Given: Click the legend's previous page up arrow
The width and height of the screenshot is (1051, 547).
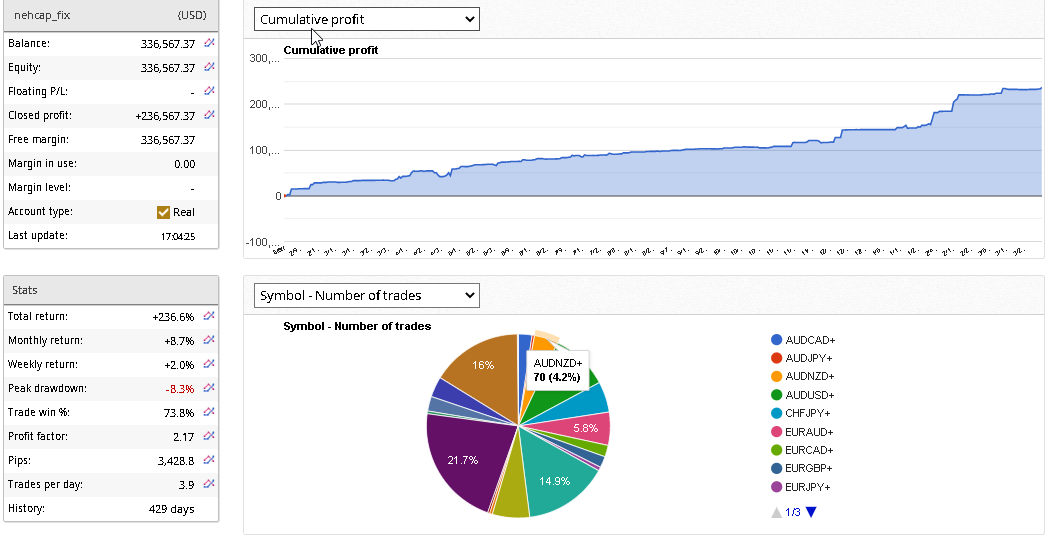Looking at the screenshot, I should point(776,512).
